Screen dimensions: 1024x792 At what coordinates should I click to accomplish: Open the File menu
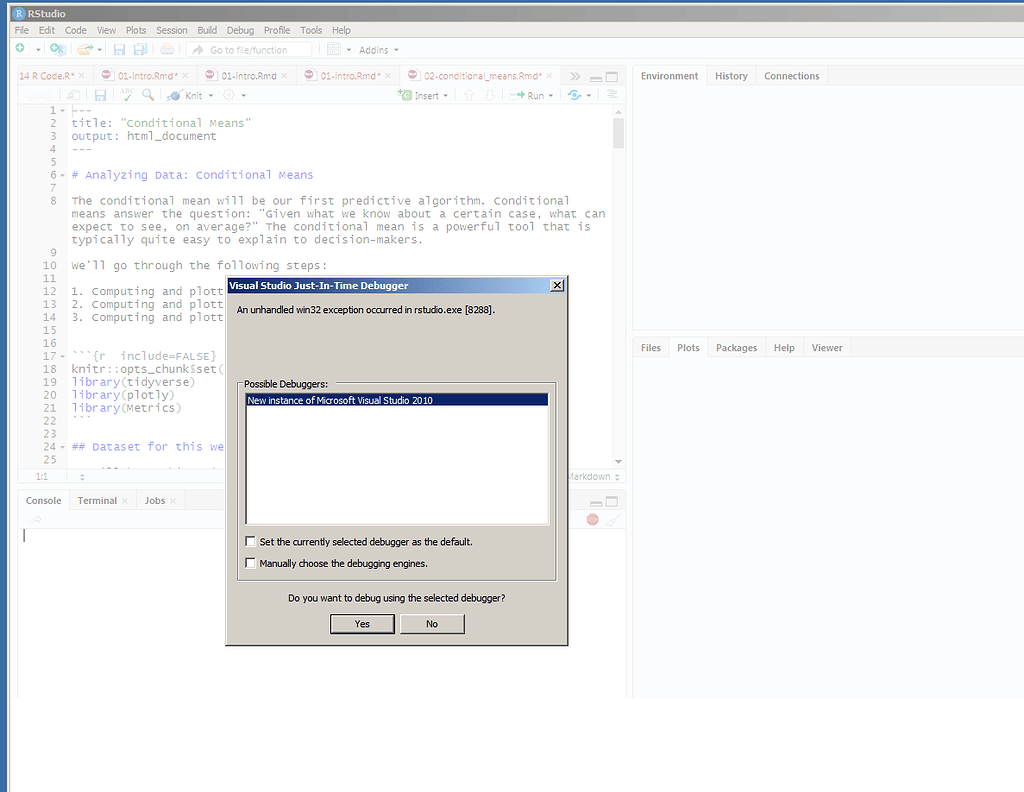click(22, 30)
